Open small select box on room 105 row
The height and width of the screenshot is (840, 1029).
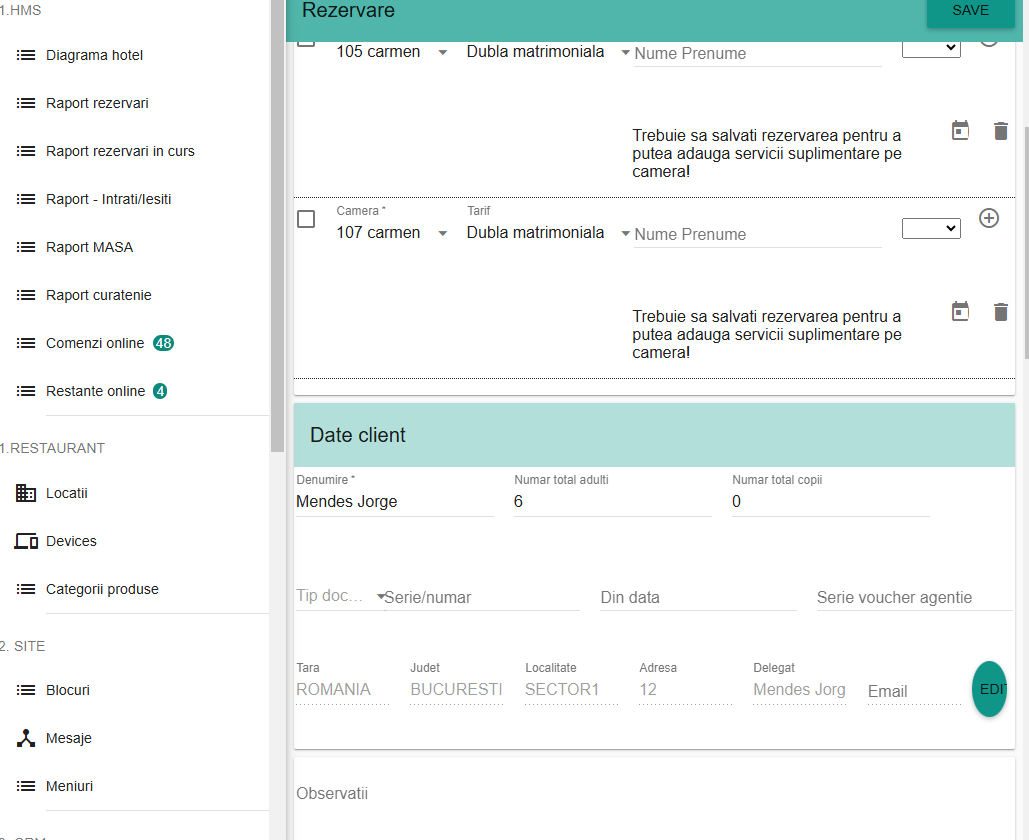pyautogui.click(x=931, y=49)
